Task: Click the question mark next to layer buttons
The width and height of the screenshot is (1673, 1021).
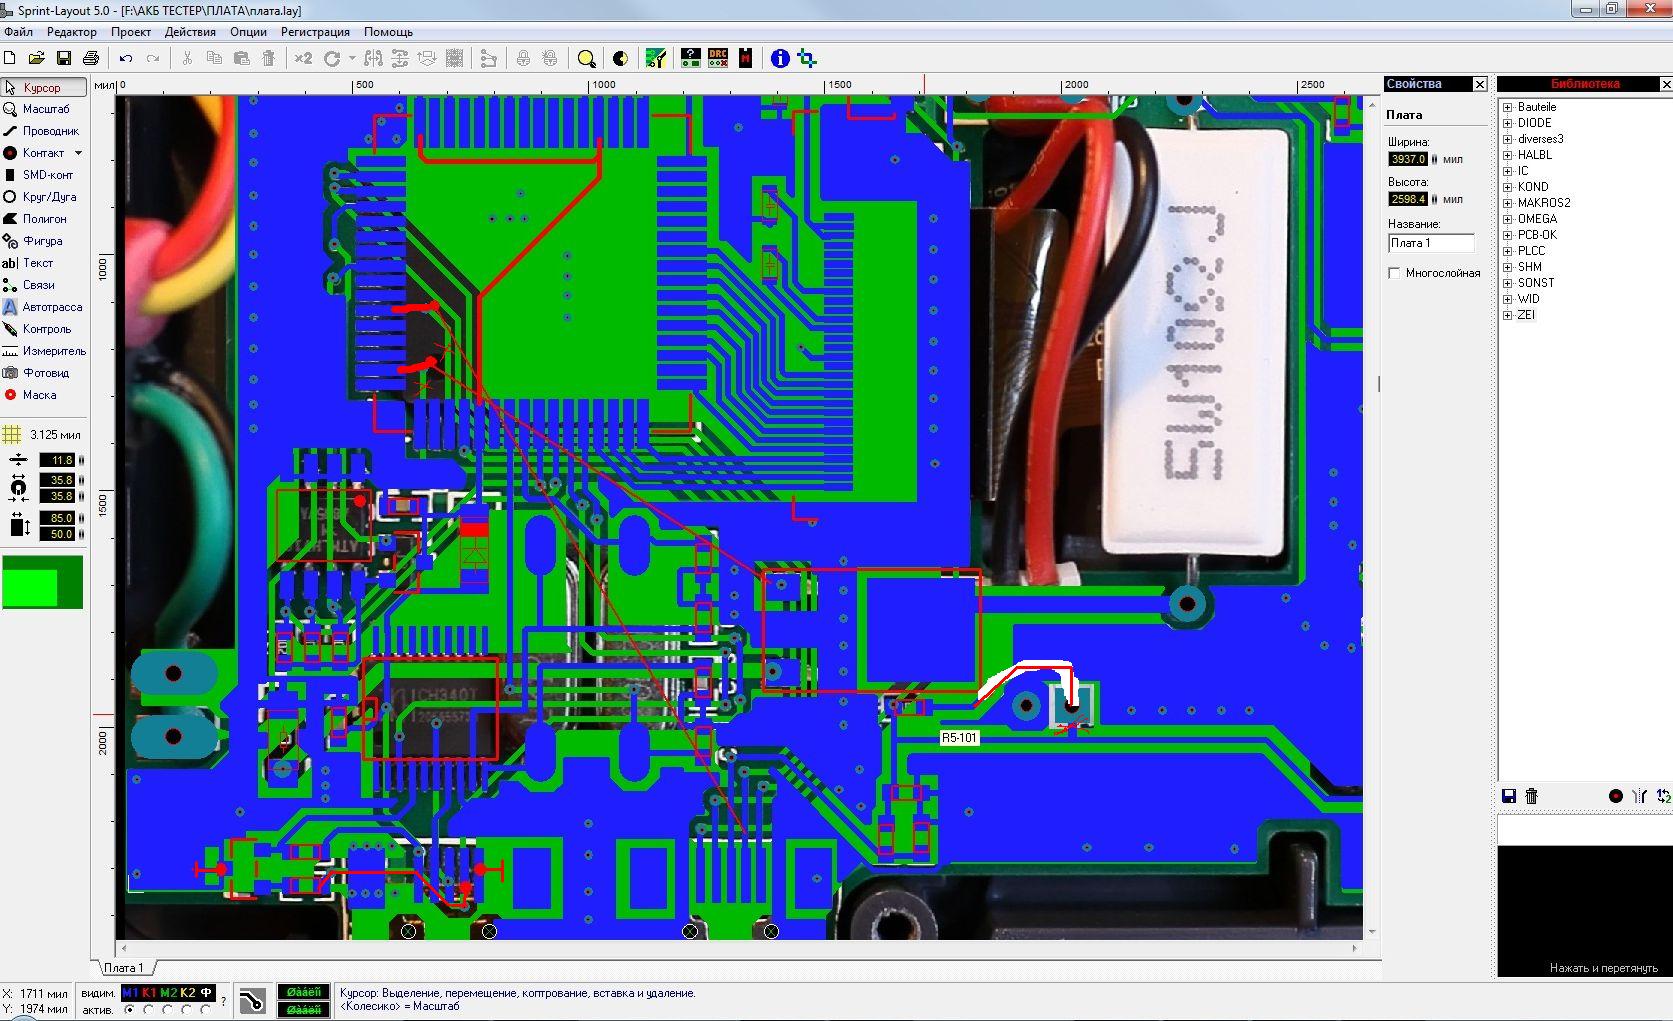Action: [223, 1001]
